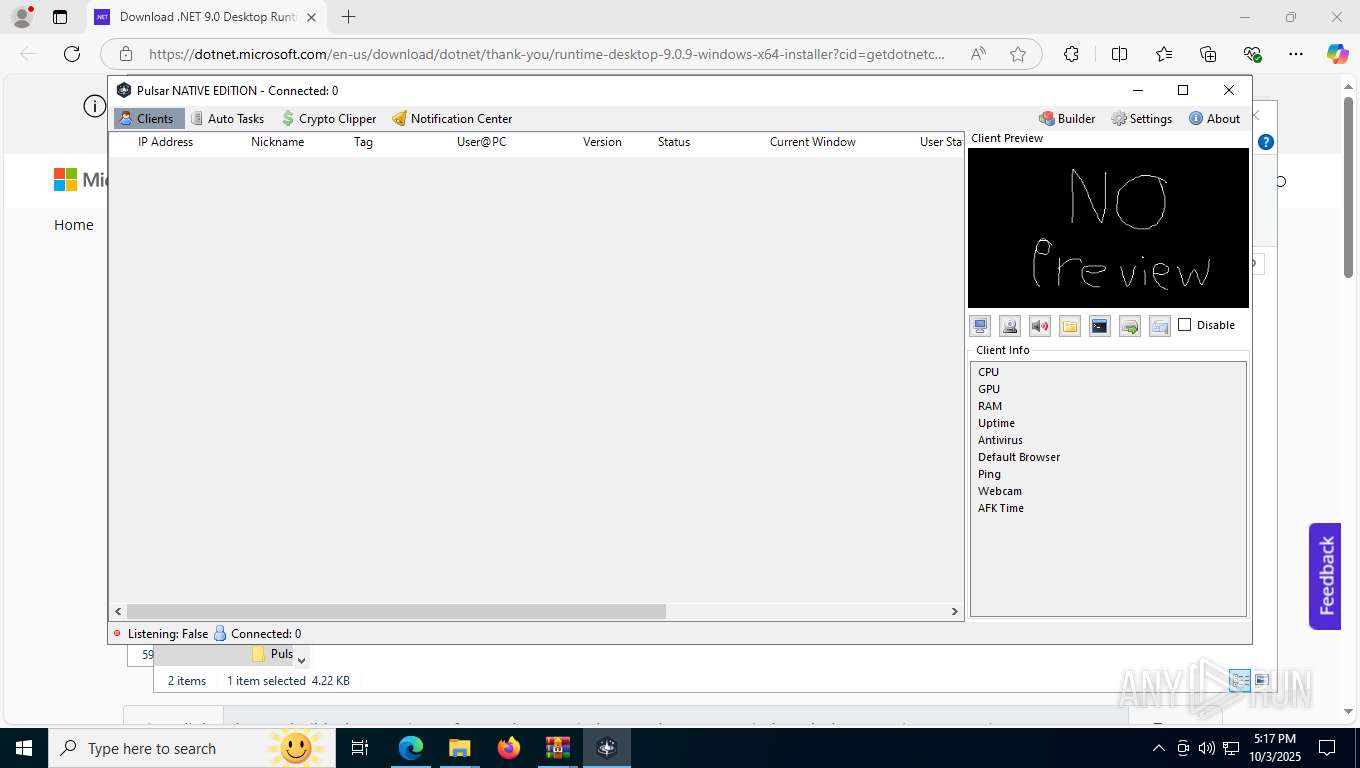Open the file manager folder icon
1360x768 pixels.
pyautogui.click(x=1070, y=326)
